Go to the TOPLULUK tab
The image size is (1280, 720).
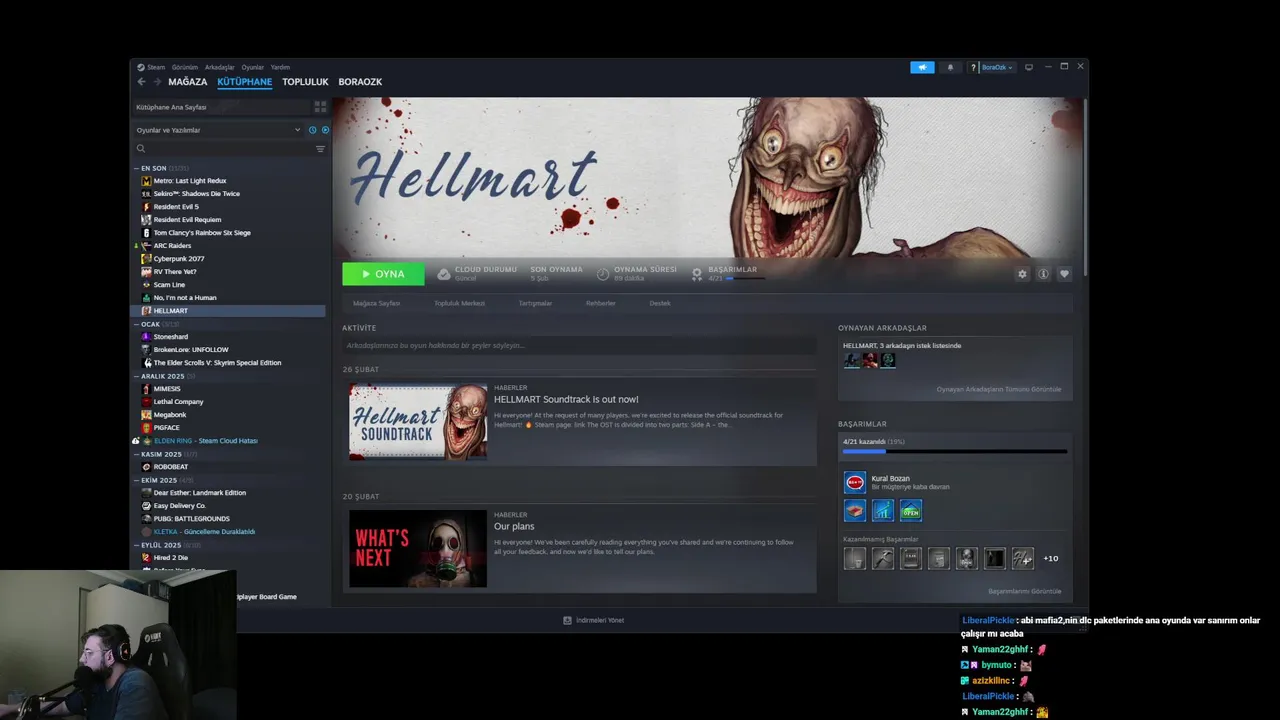(305, 82)
